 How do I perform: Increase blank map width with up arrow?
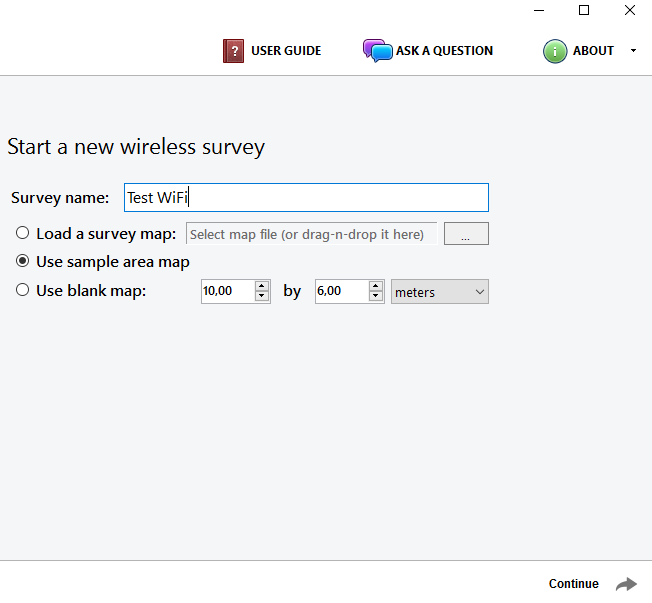click(x=262, y=286)
